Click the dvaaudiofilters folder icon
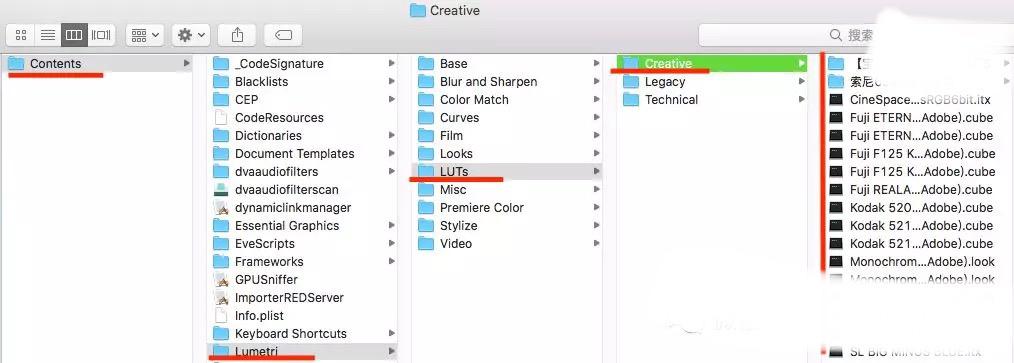Image resolution: width=1014 pixels, height=363 pixels. click(221, 171)
